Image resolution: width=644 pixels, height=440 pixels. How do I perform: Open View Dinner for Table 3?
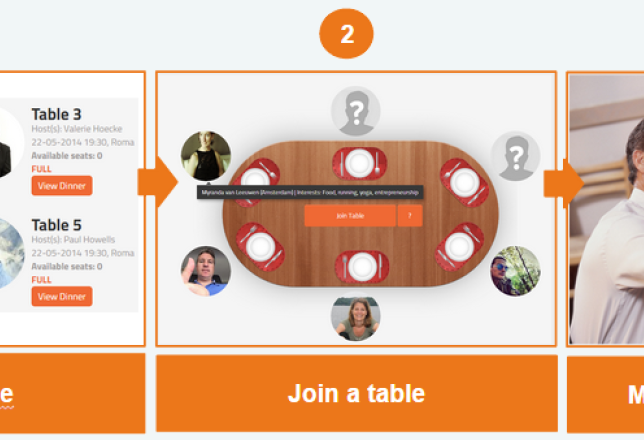click(x=62, y=185)
